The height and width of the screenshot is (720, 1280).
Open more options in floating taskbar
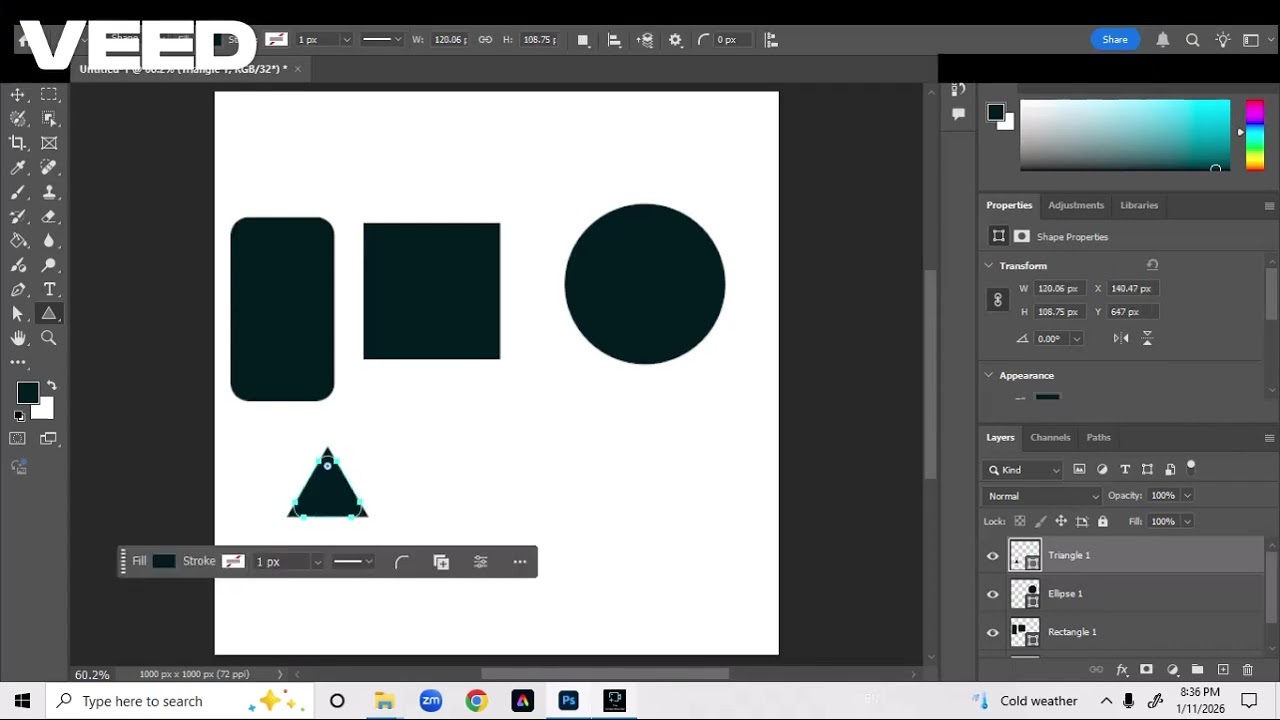click(x=520, y=562)
